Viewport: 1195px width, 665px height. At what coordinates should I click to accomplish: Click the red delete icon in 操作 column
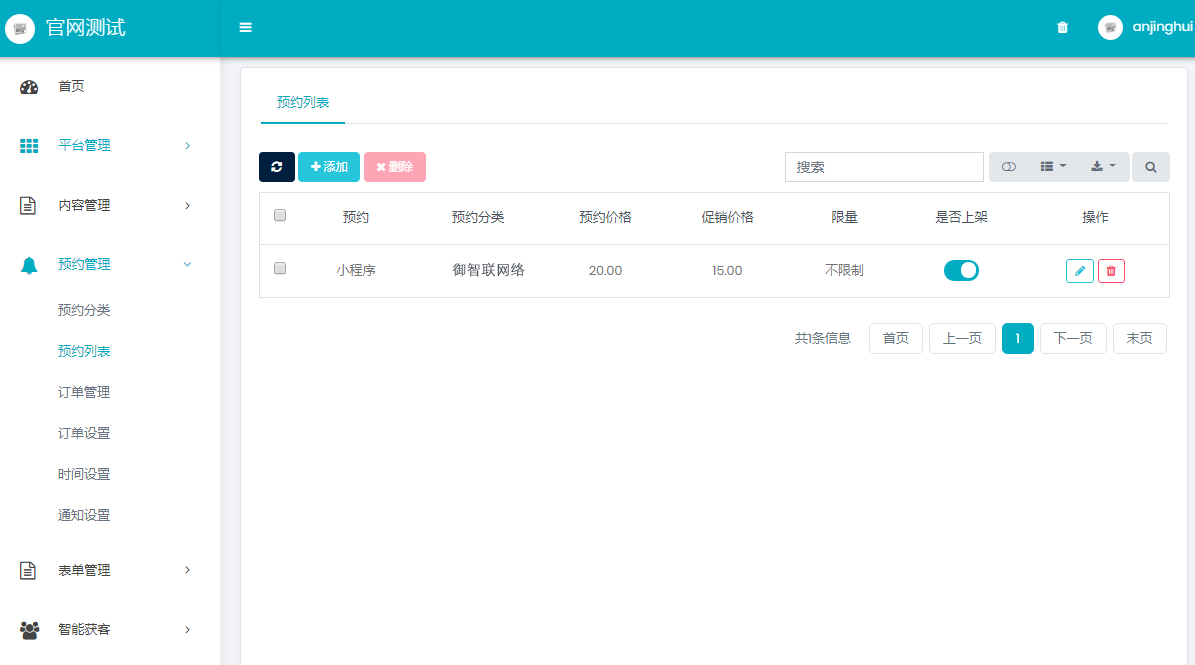[x=1111, y=271]
